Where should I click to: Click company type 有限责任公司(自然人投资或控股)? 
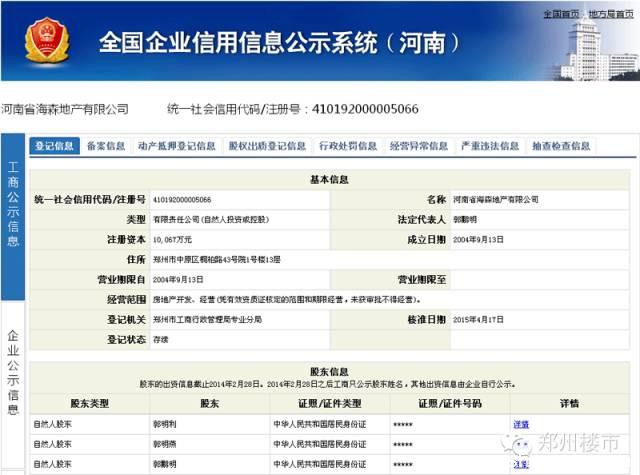pyautogui.click(x=211, y=220)
